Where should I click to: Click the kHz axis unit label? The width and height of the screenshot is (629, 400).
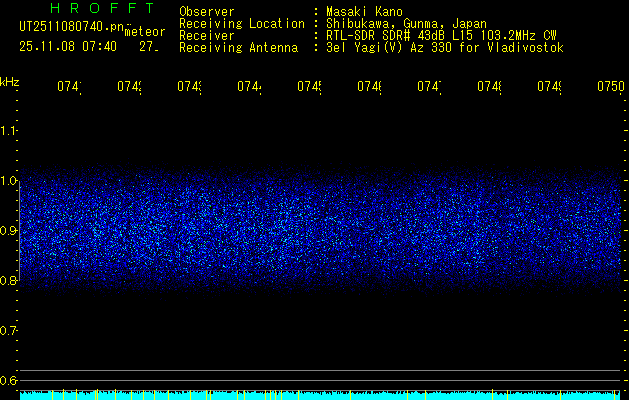pyautogui.click(x=9, y=80)
